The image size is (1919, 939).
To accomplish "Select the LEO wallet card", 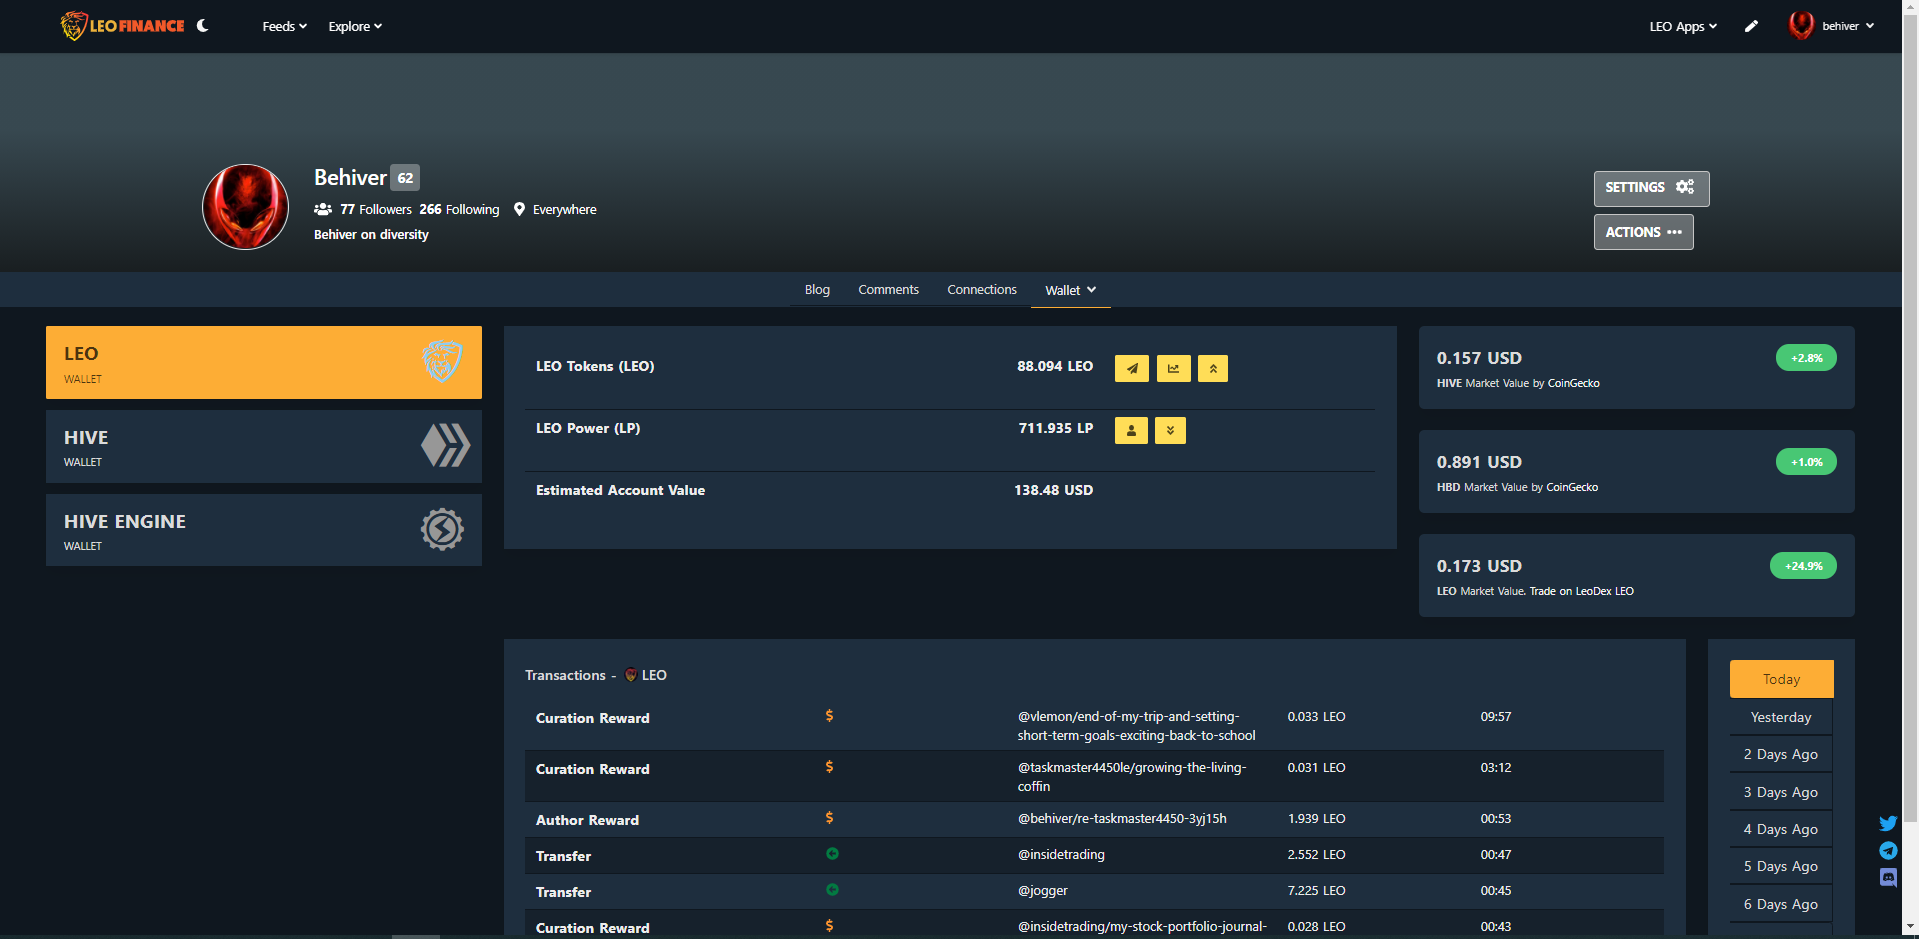I will [x=264, y=363].
